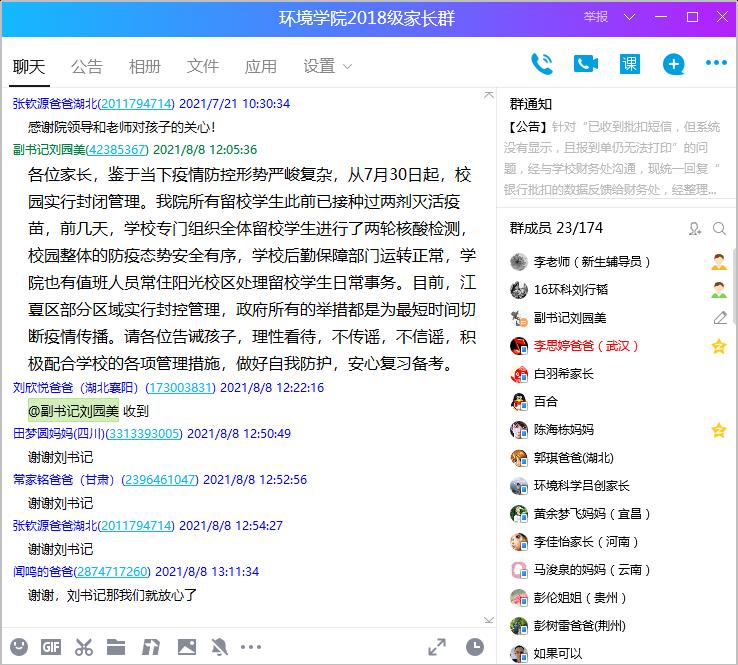The image size is (738, 665).
Task: Open the GIF sticker panel
Action: click(x=51, y=646)
